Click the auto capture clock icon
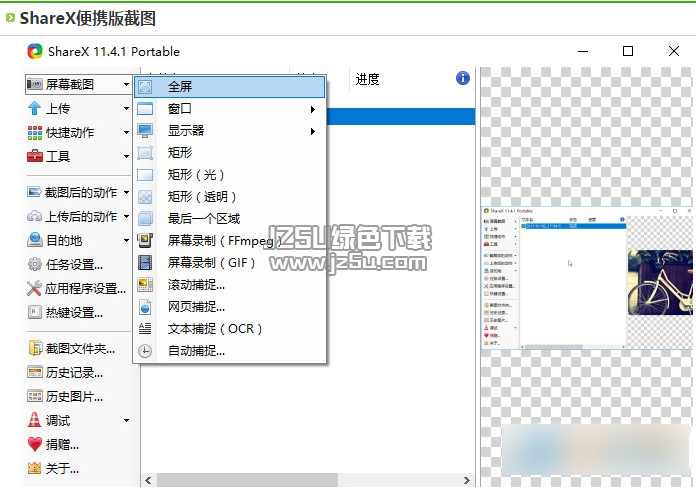The height and width of the screenshot is (497, 696). click(x=145, y=351)
